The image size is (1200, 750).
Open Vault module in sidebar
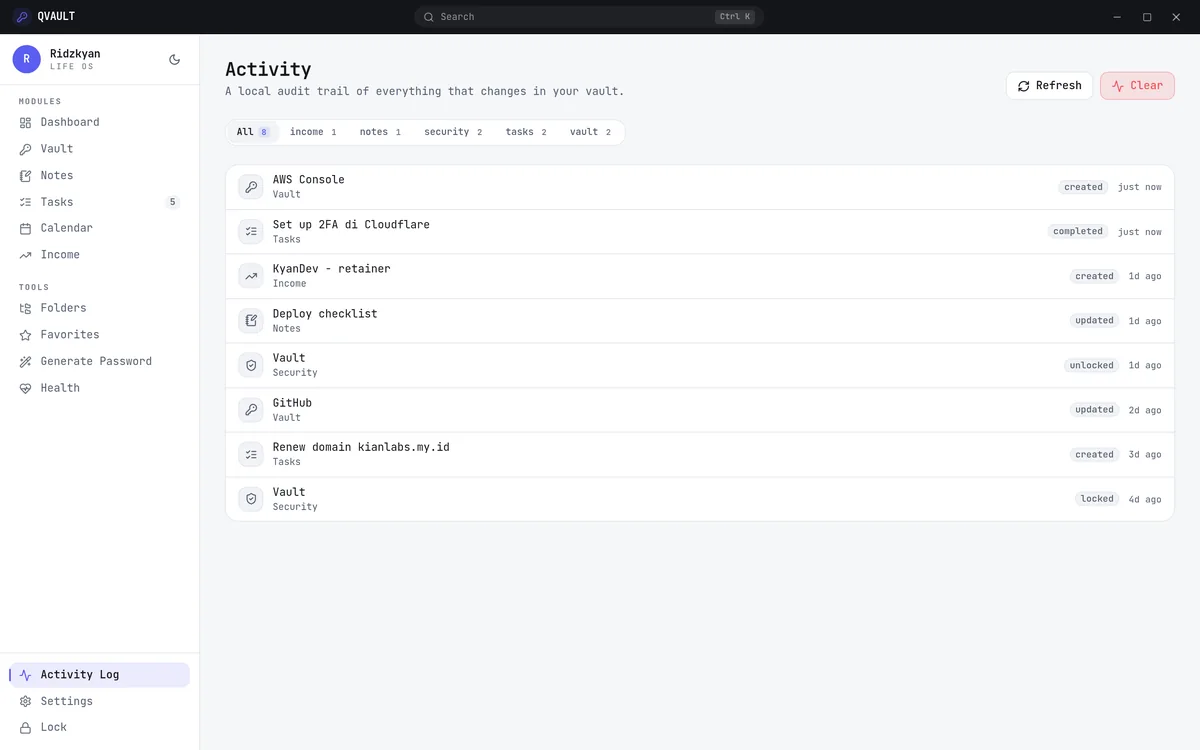pos(100,149)
